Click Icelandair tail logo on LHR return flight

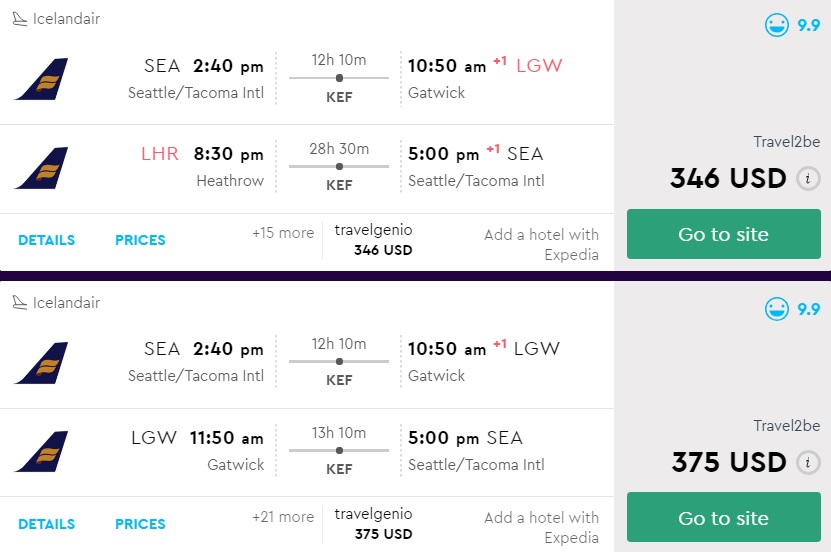[x=41, y=168]
